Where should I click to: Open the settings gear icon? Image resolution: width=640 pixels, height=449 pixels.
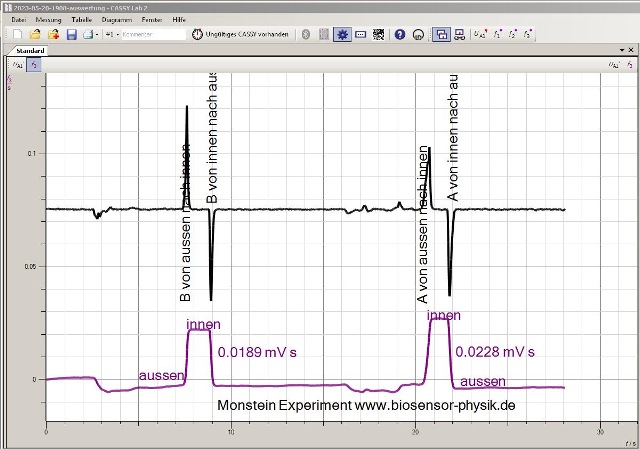[342, 34]
